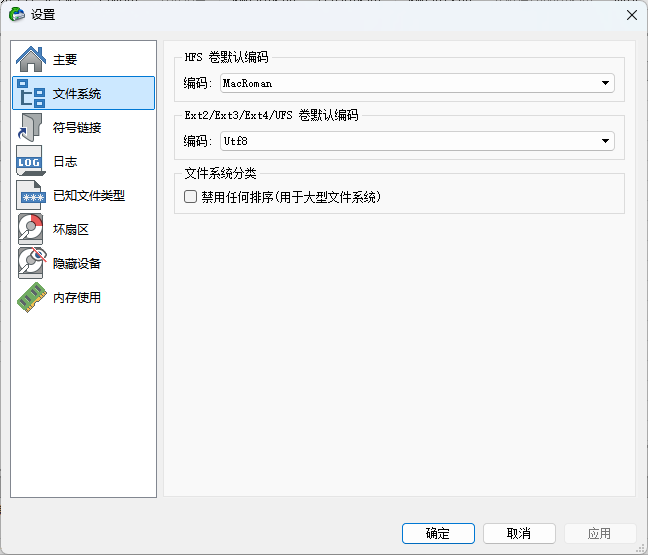Open Ext2/Ext3/Ext4/UFS encoding dropdown arrow
The image size is (648, 555).
click(x=605, y=141)
